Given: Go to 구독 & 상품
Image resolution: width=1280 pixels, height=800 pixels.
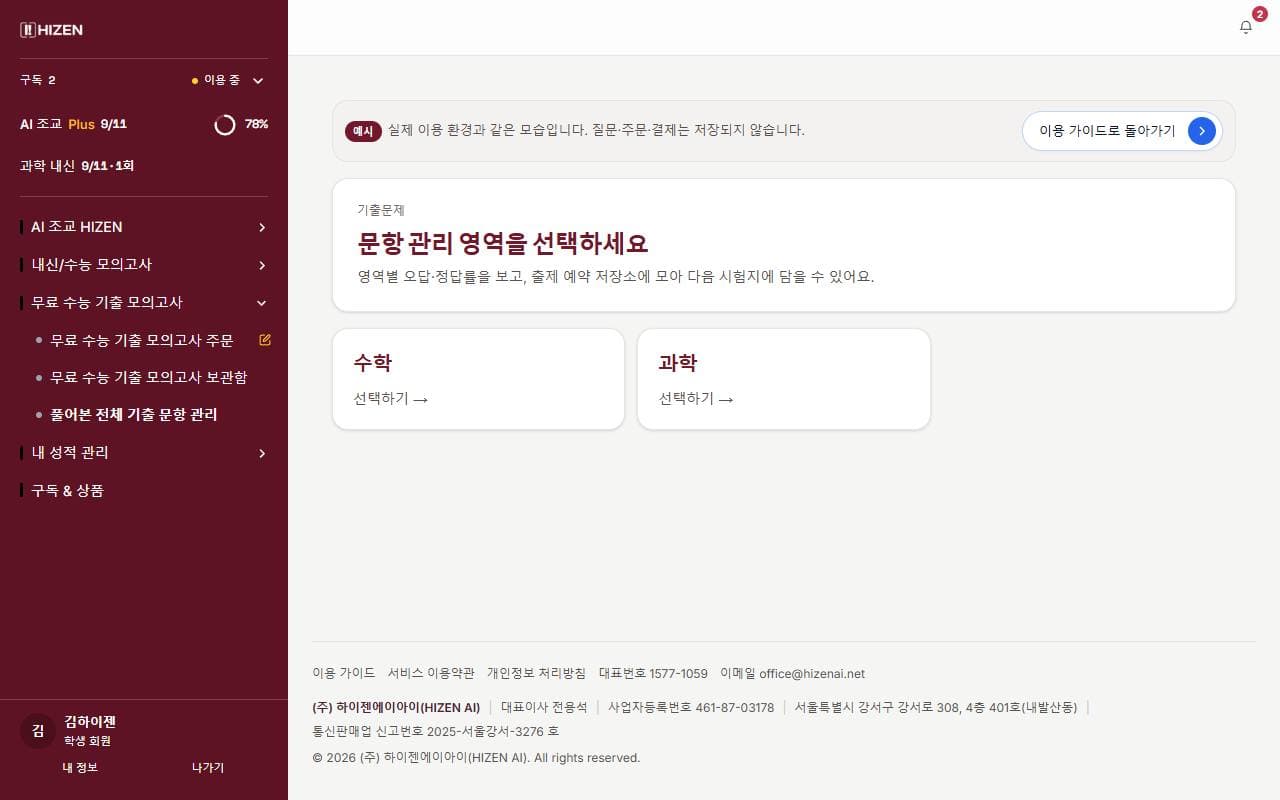Looking at the screenshot, I should pos(144,490).
